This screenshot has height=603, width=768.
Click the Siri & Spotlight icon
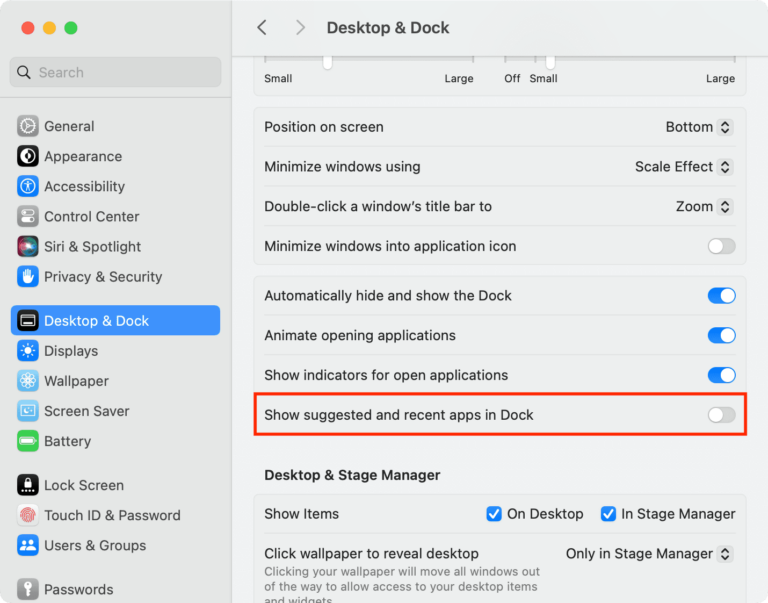28,246
